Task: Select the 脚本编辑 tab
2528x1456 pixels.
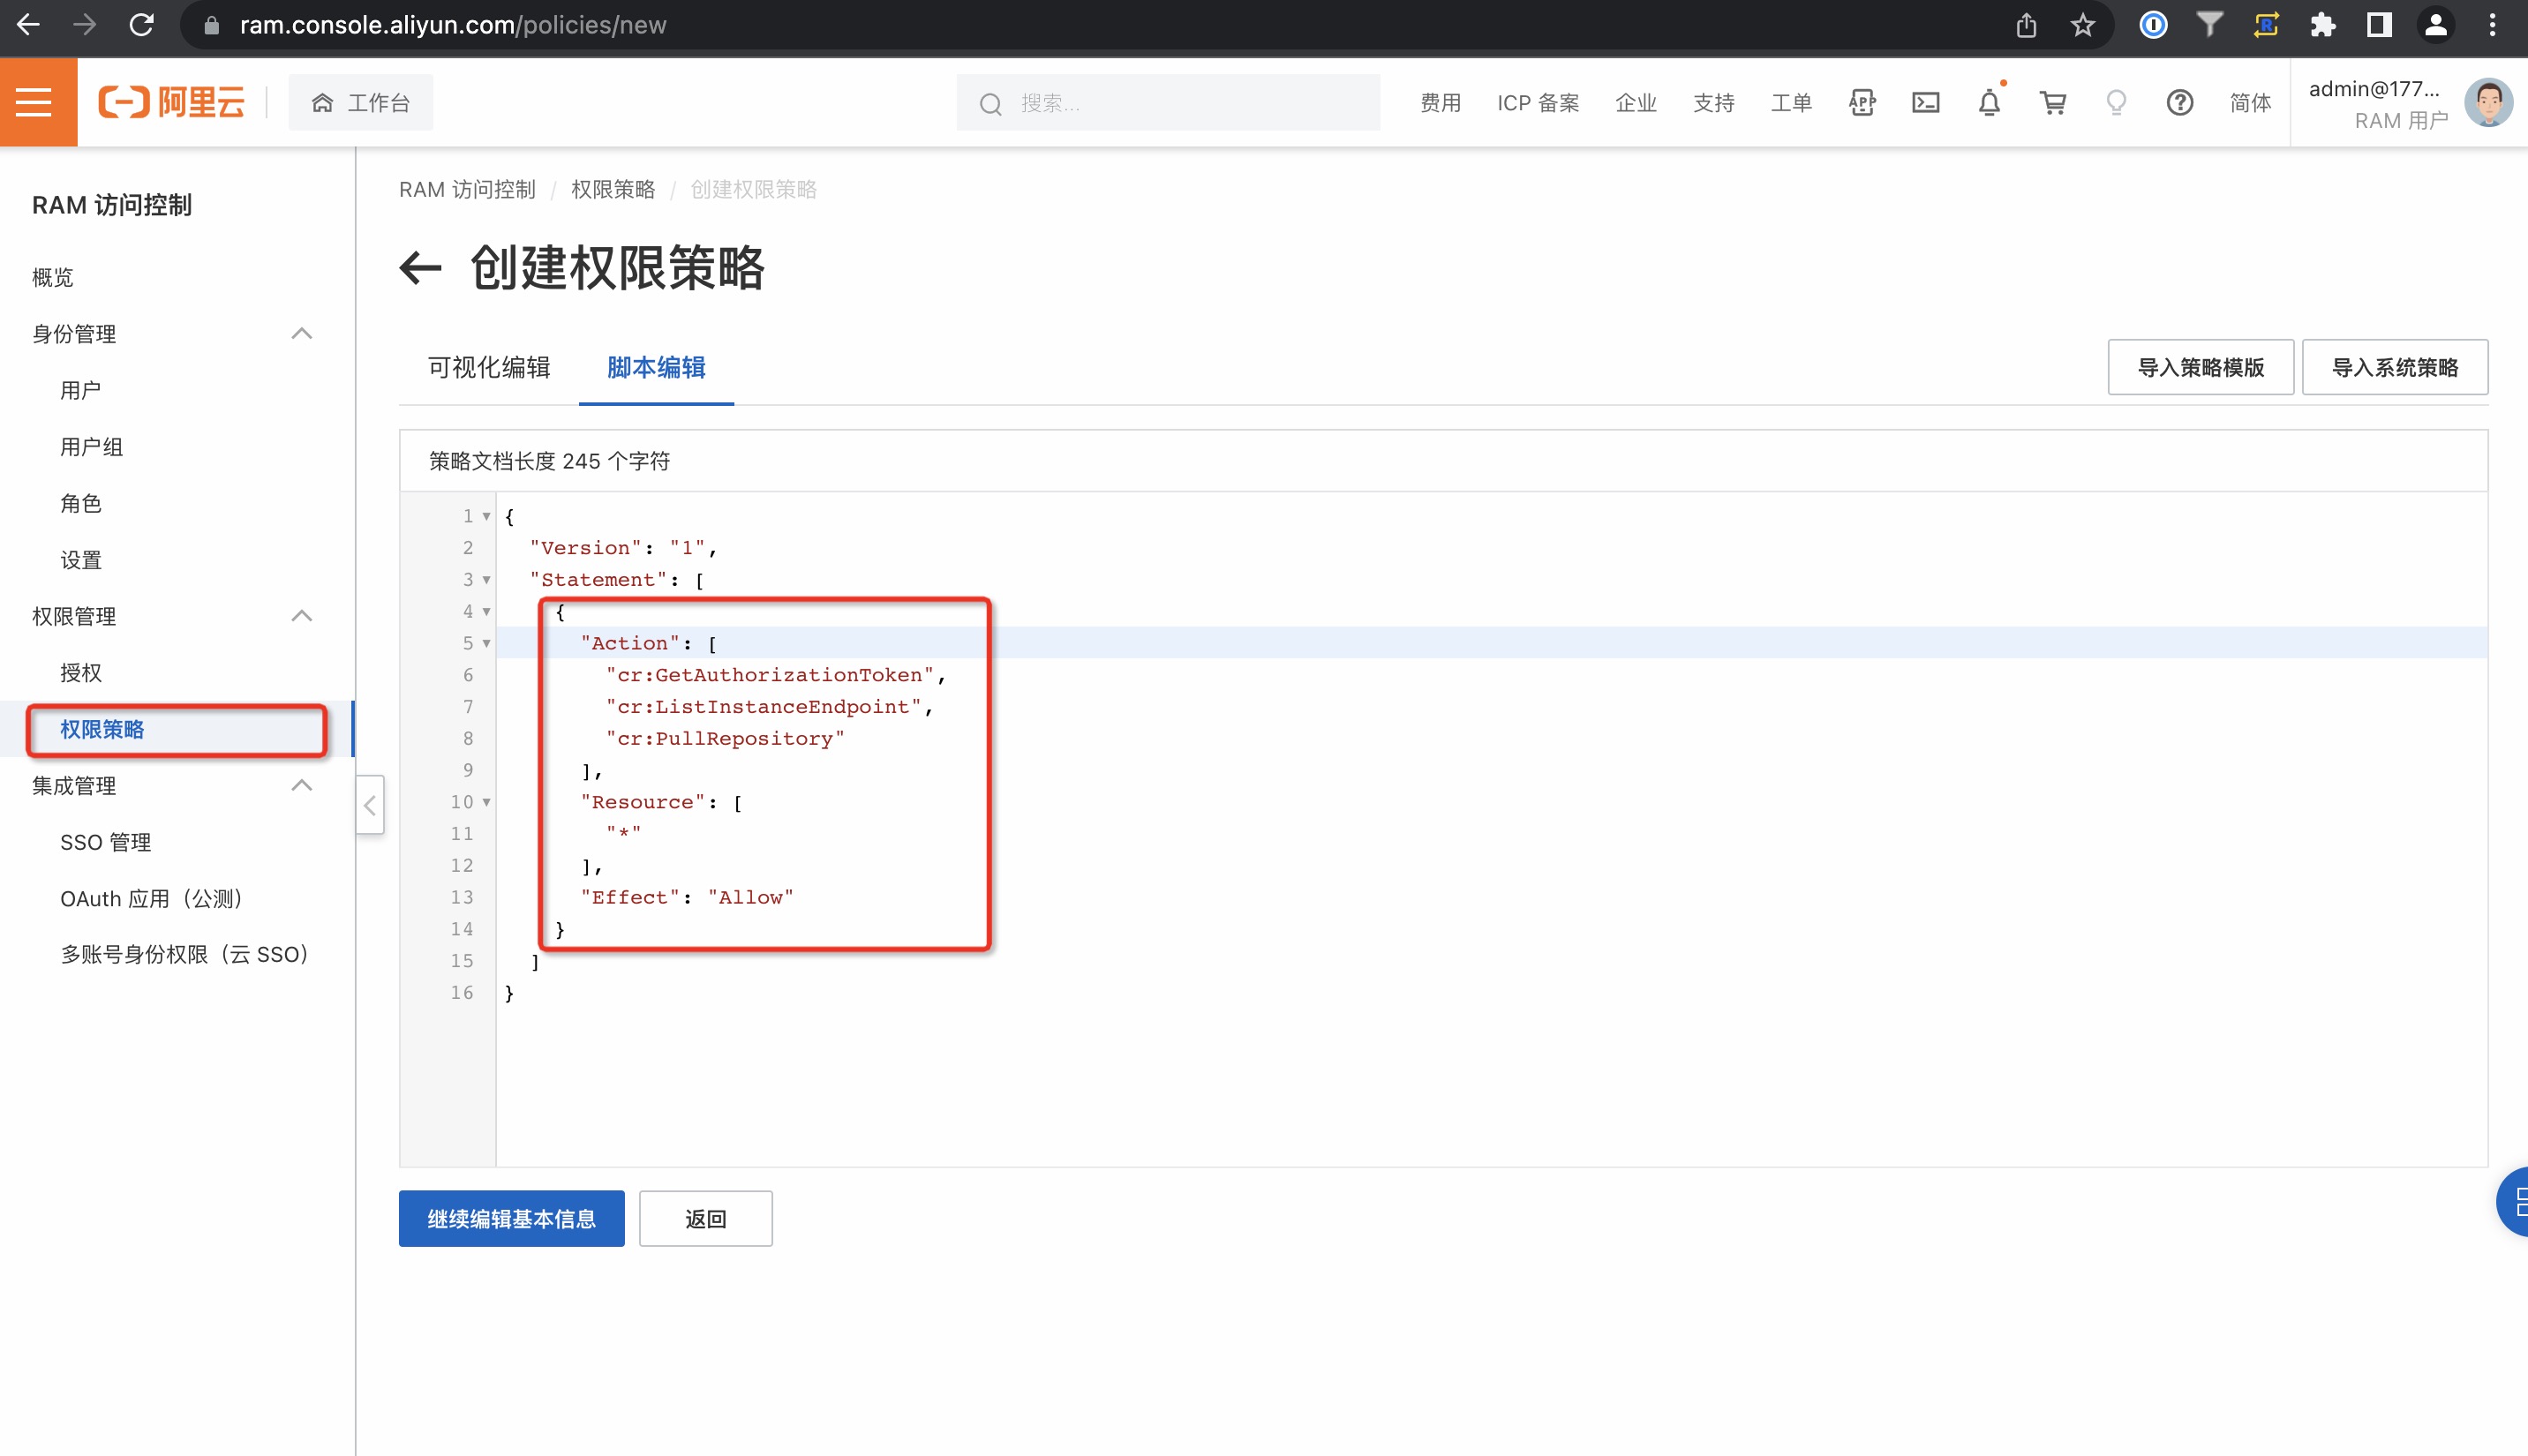Action: [x=656, y=368]
